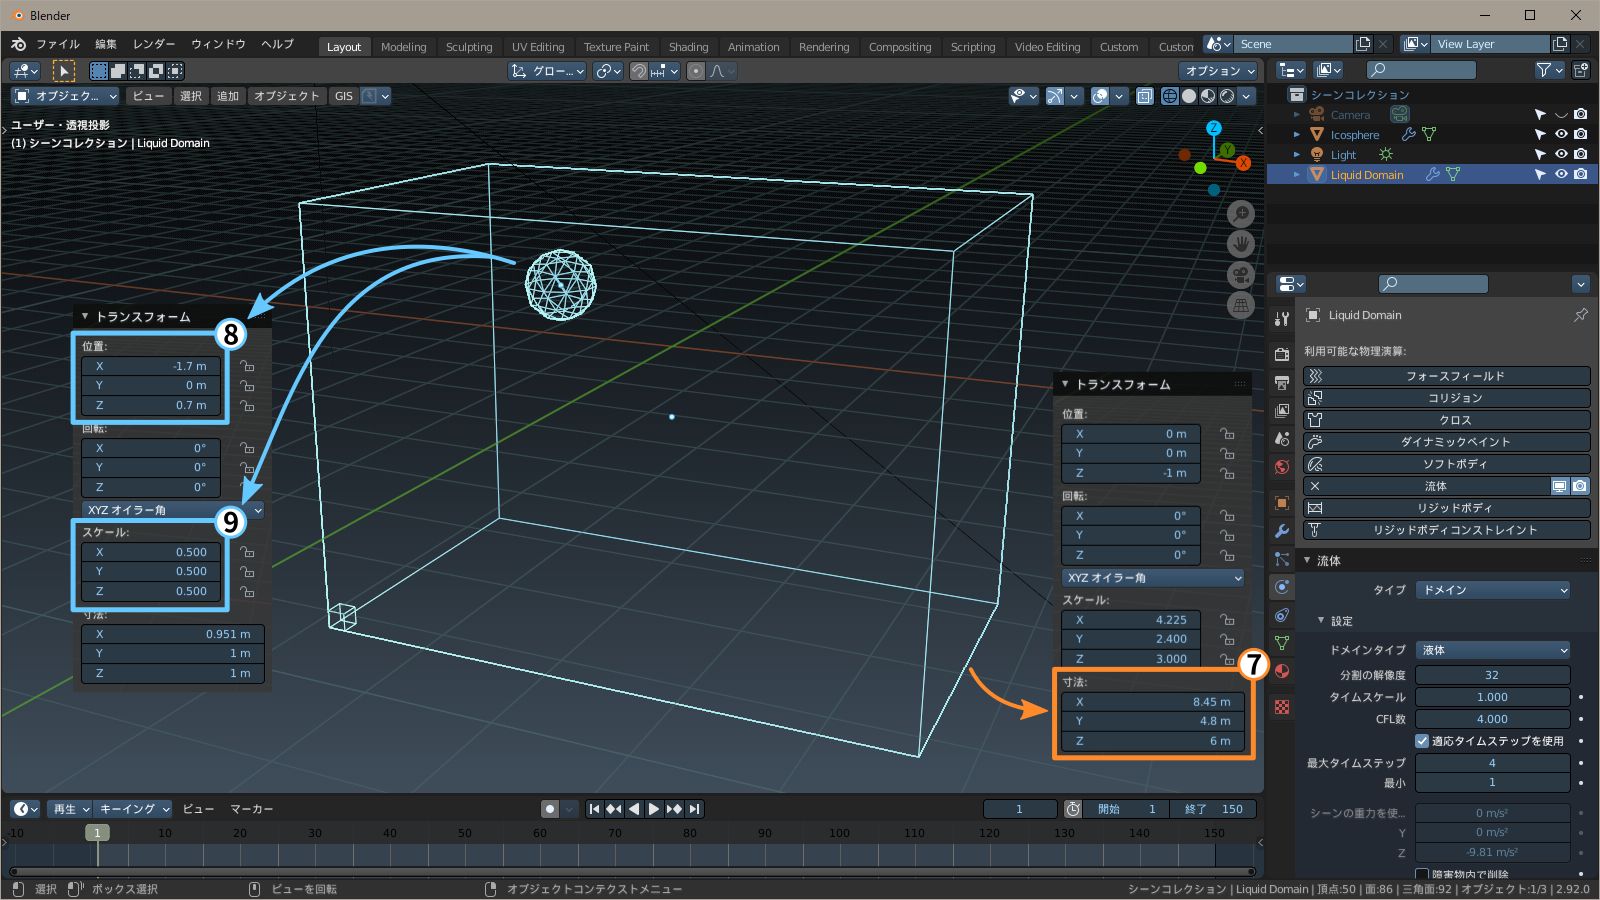Open the Scene properties tab
Image resolution: width=1600 pixels, height=900 pixels.
pos(1282,438)
